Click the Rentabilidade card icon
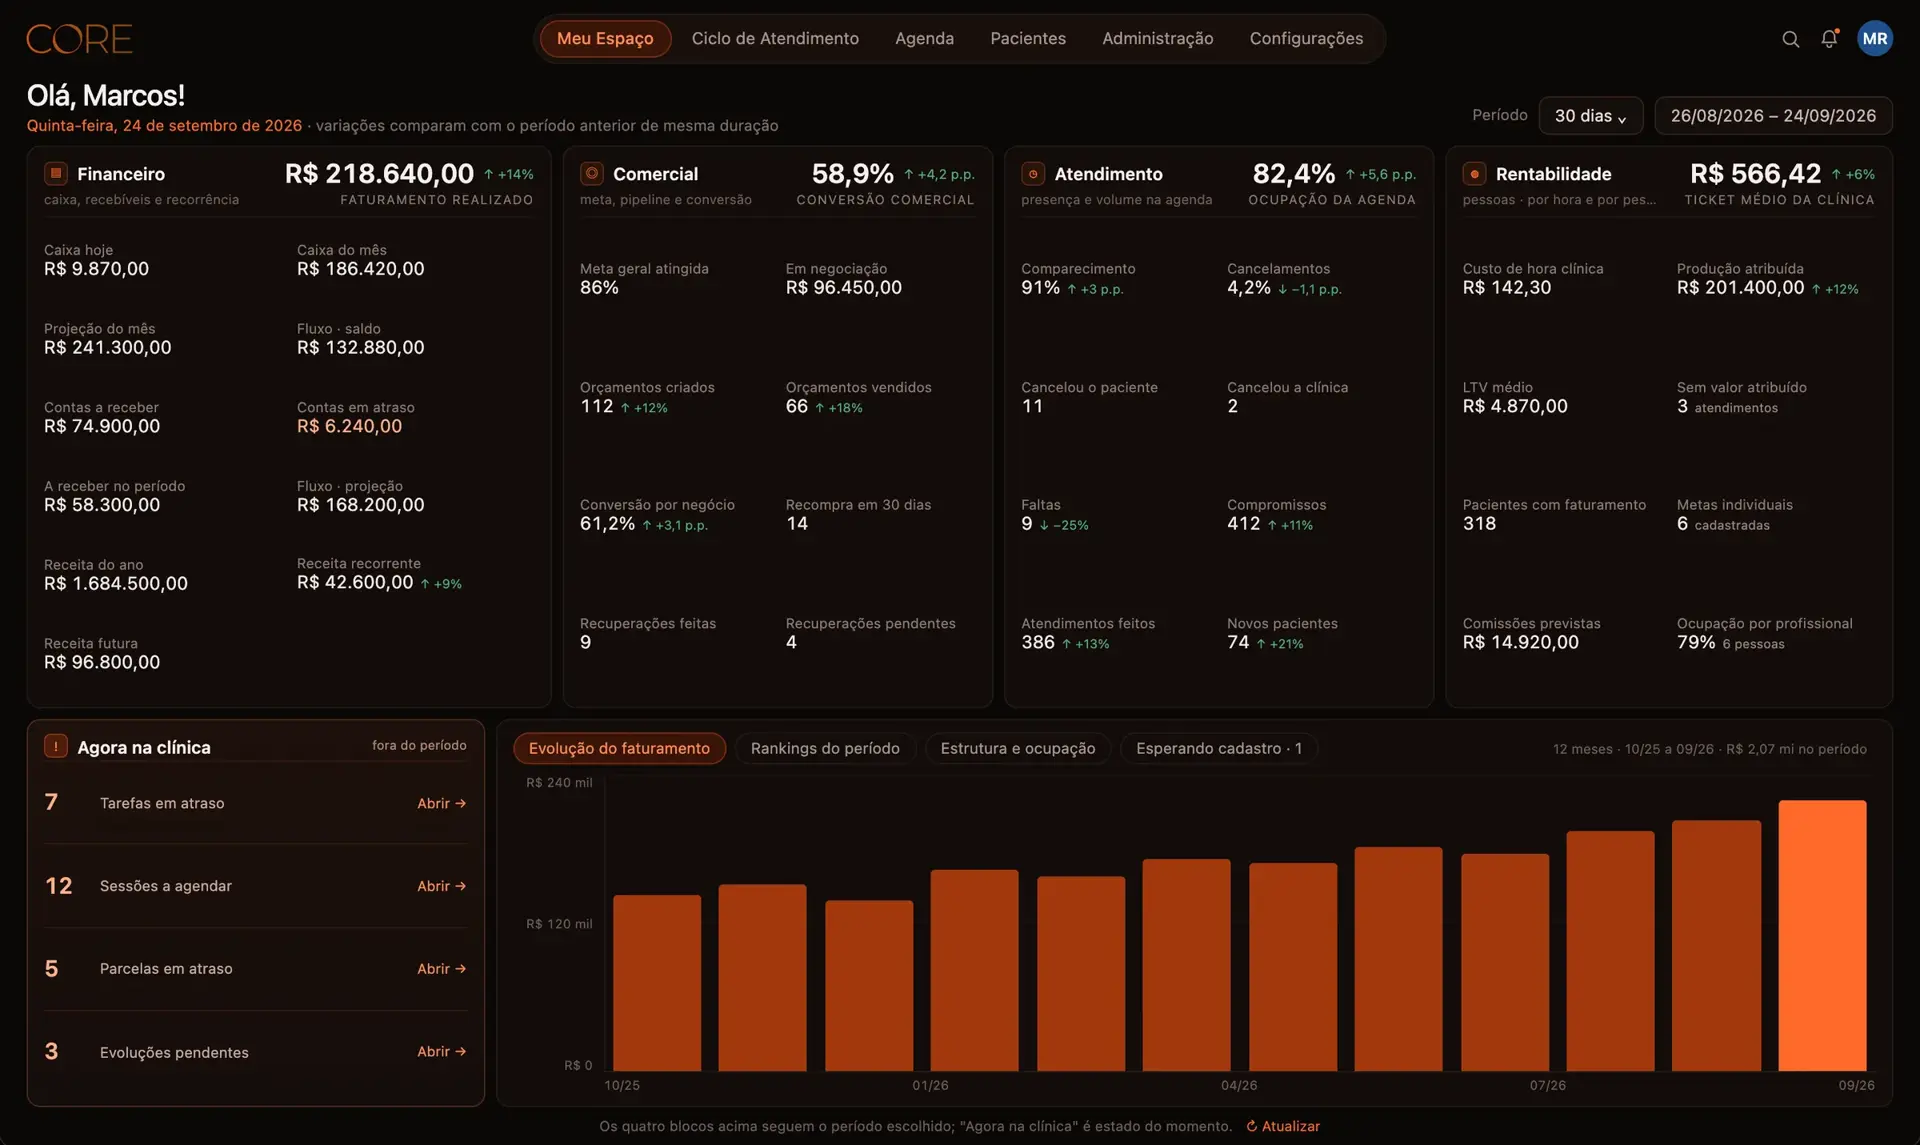 (x=1474, y=173)
